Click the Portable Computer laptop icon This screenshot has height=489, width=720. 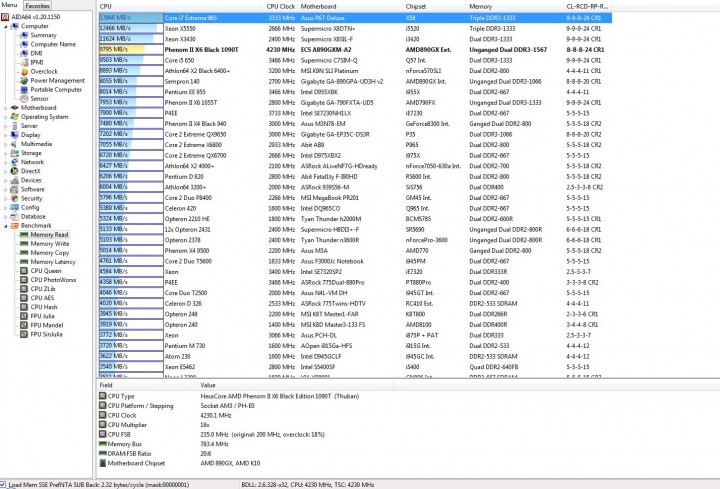coord(24,90)
